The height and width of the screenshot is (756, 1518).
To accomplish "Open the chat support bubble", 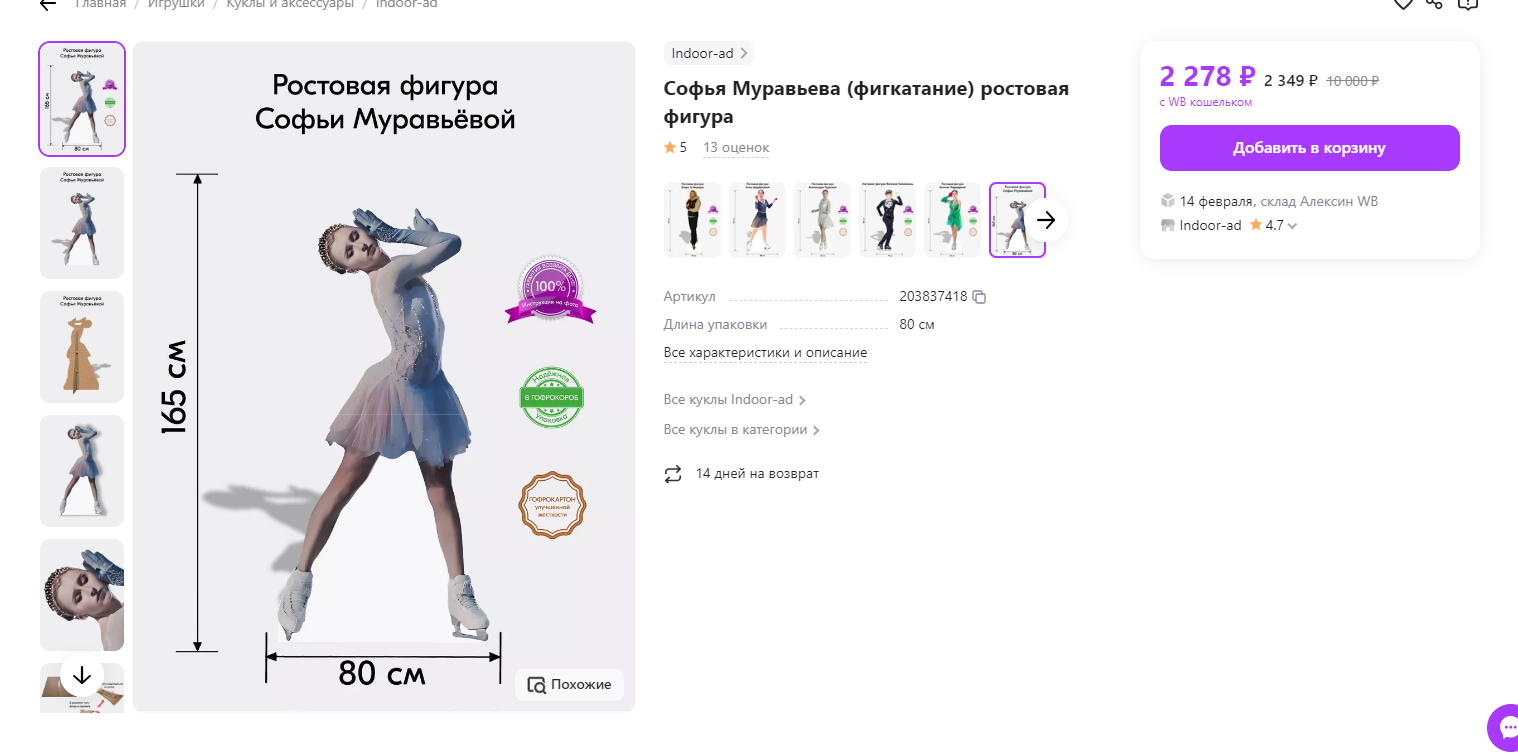I will pos(1503,728).
